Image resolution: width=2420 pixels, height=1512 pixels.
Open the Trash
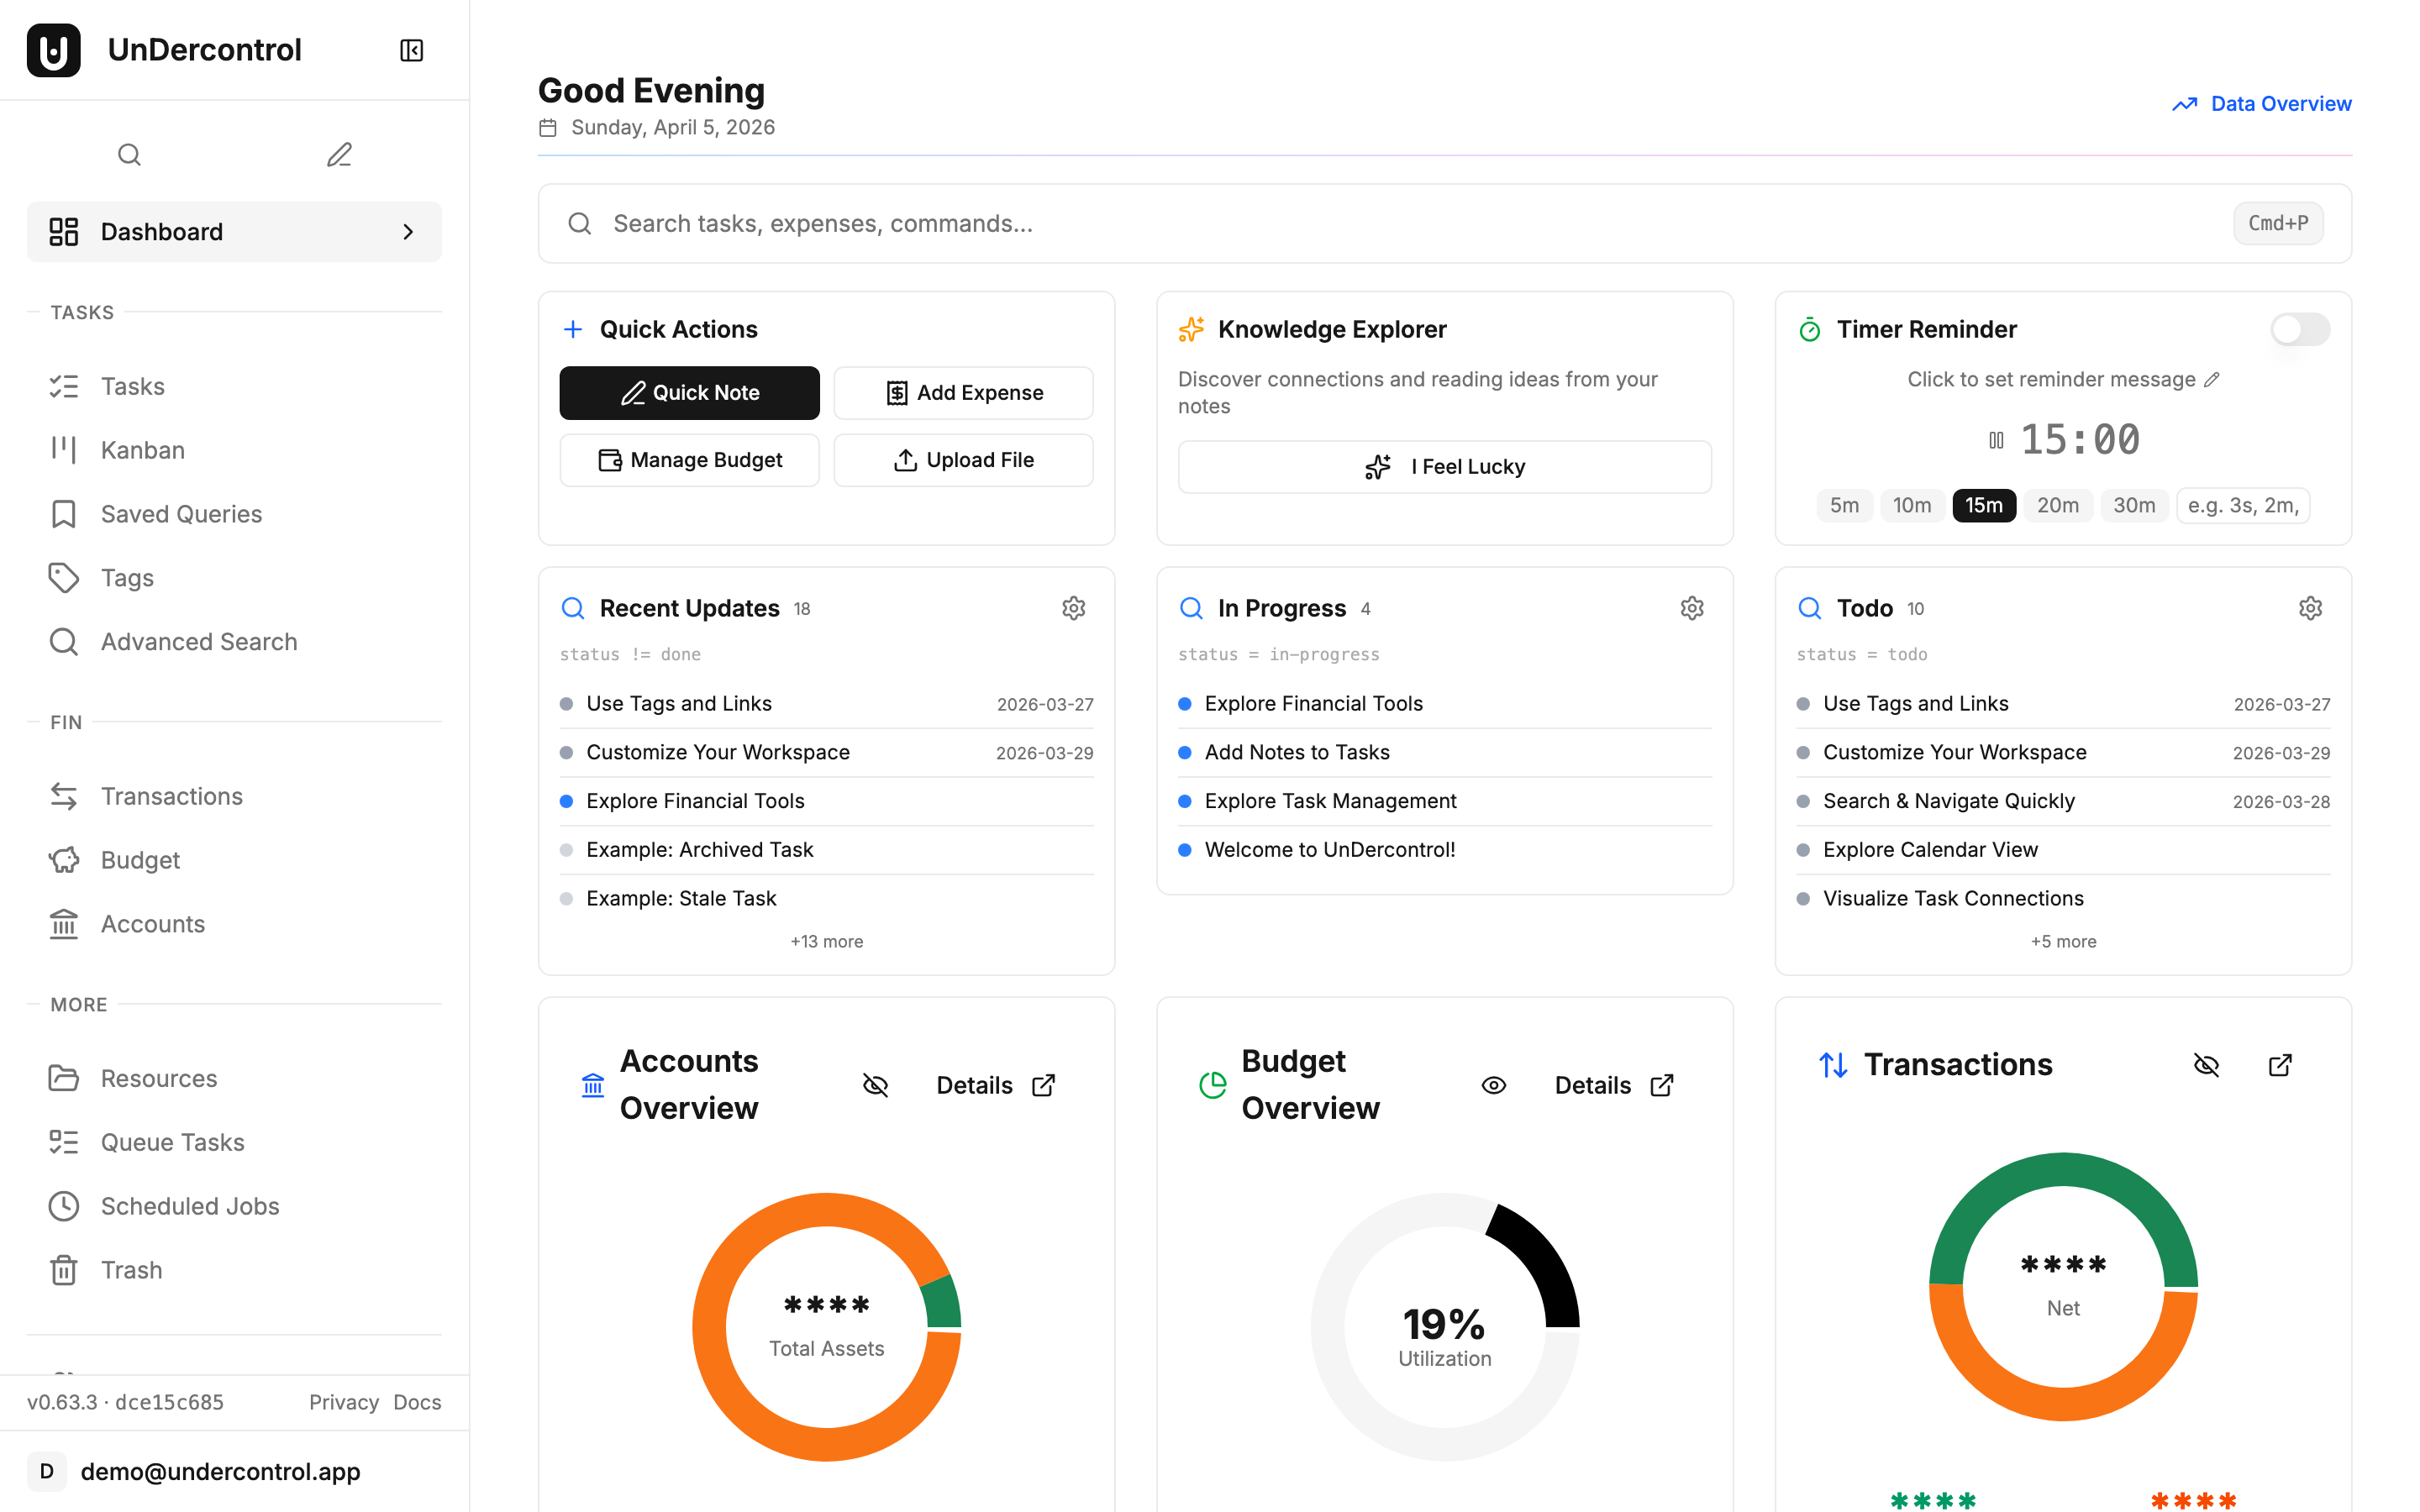(x=131, y=1269)
